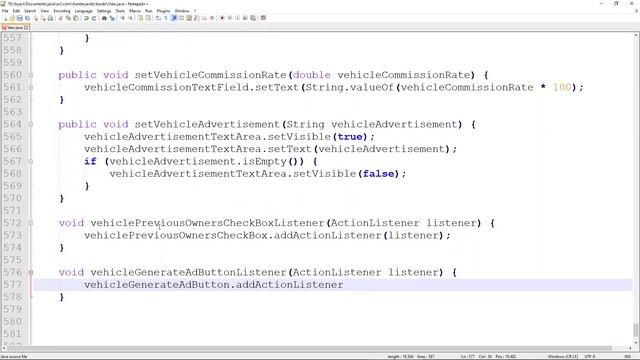Image resolution: width=640 pixels, height=360 pixels.
Task: Undo last edit with Undo icon
Action: coord(86,18)
